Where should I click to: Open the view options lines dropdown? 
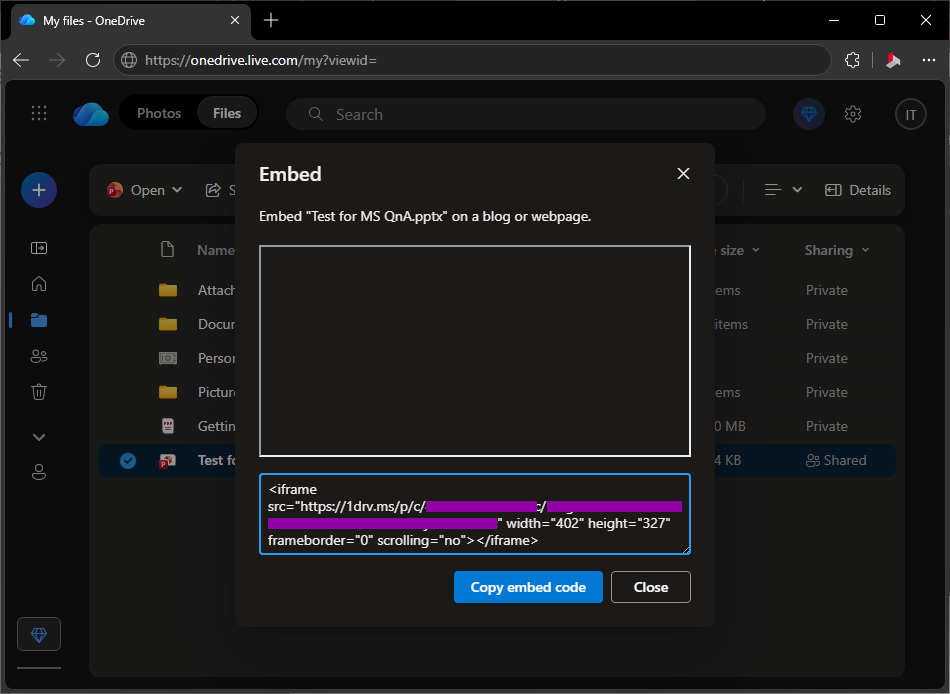(783, 190)
